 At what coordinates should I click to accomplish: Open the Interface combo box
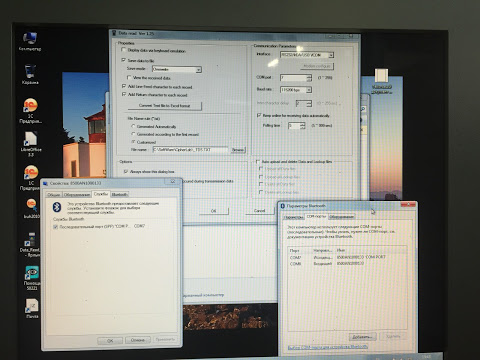point(307,55)
